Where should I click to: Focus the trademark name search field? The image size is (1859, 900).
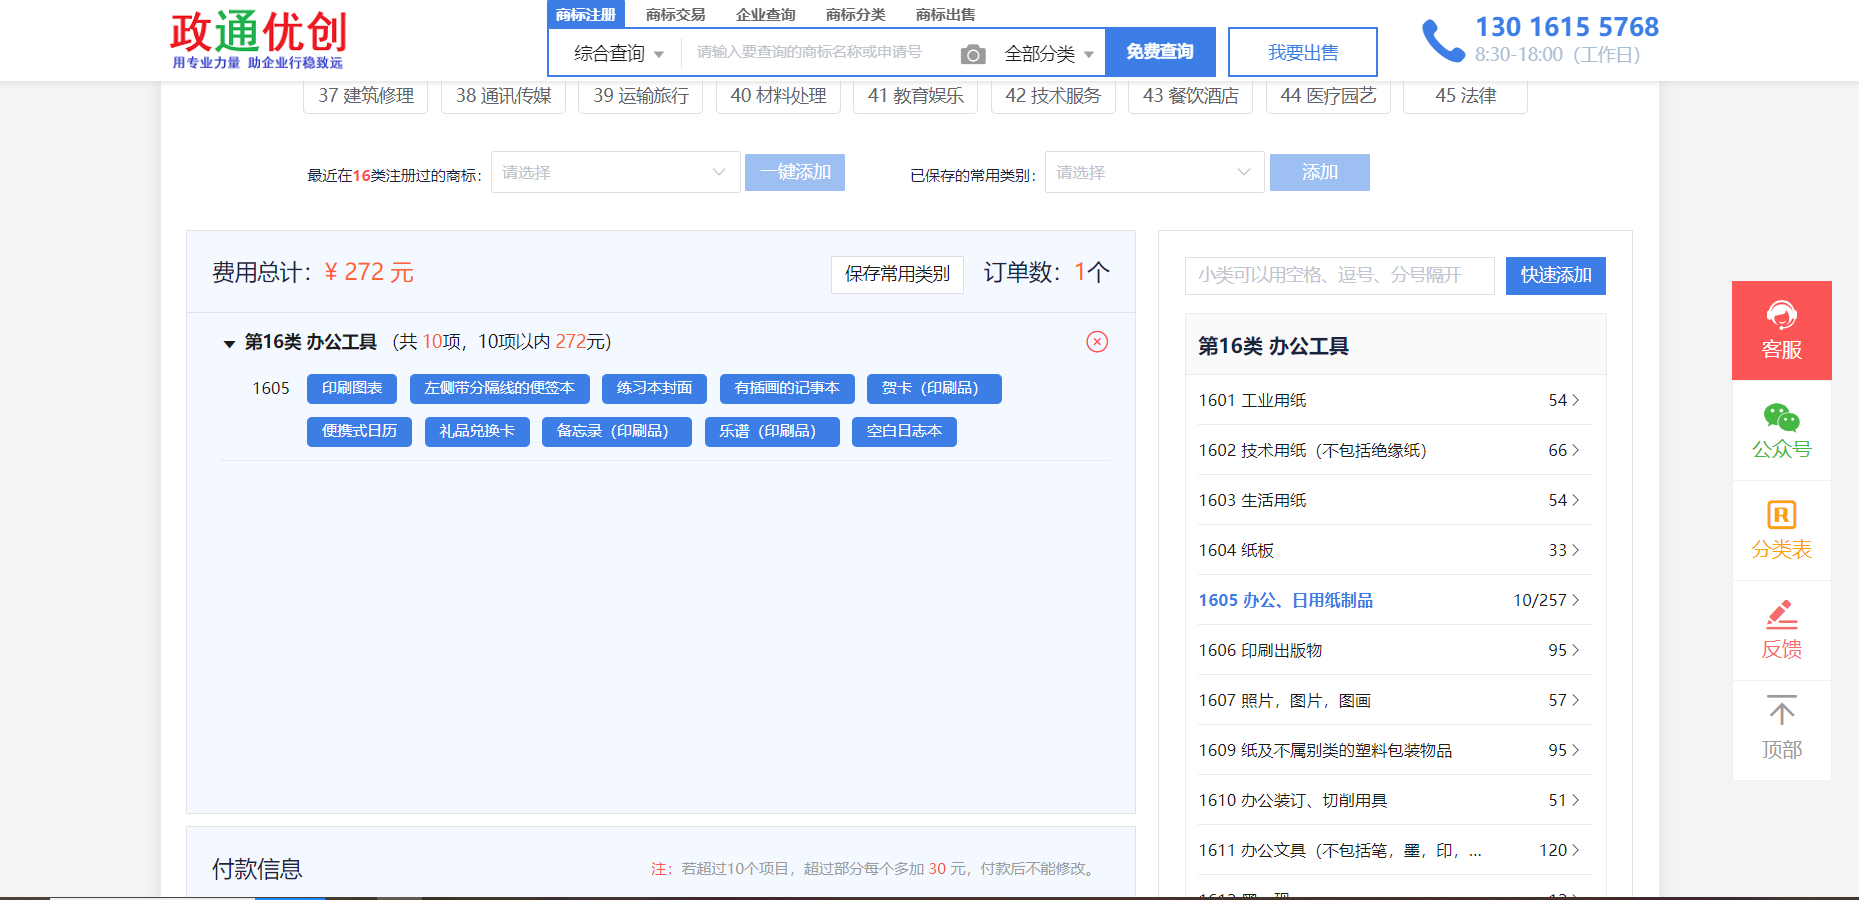tap(817, 52)
